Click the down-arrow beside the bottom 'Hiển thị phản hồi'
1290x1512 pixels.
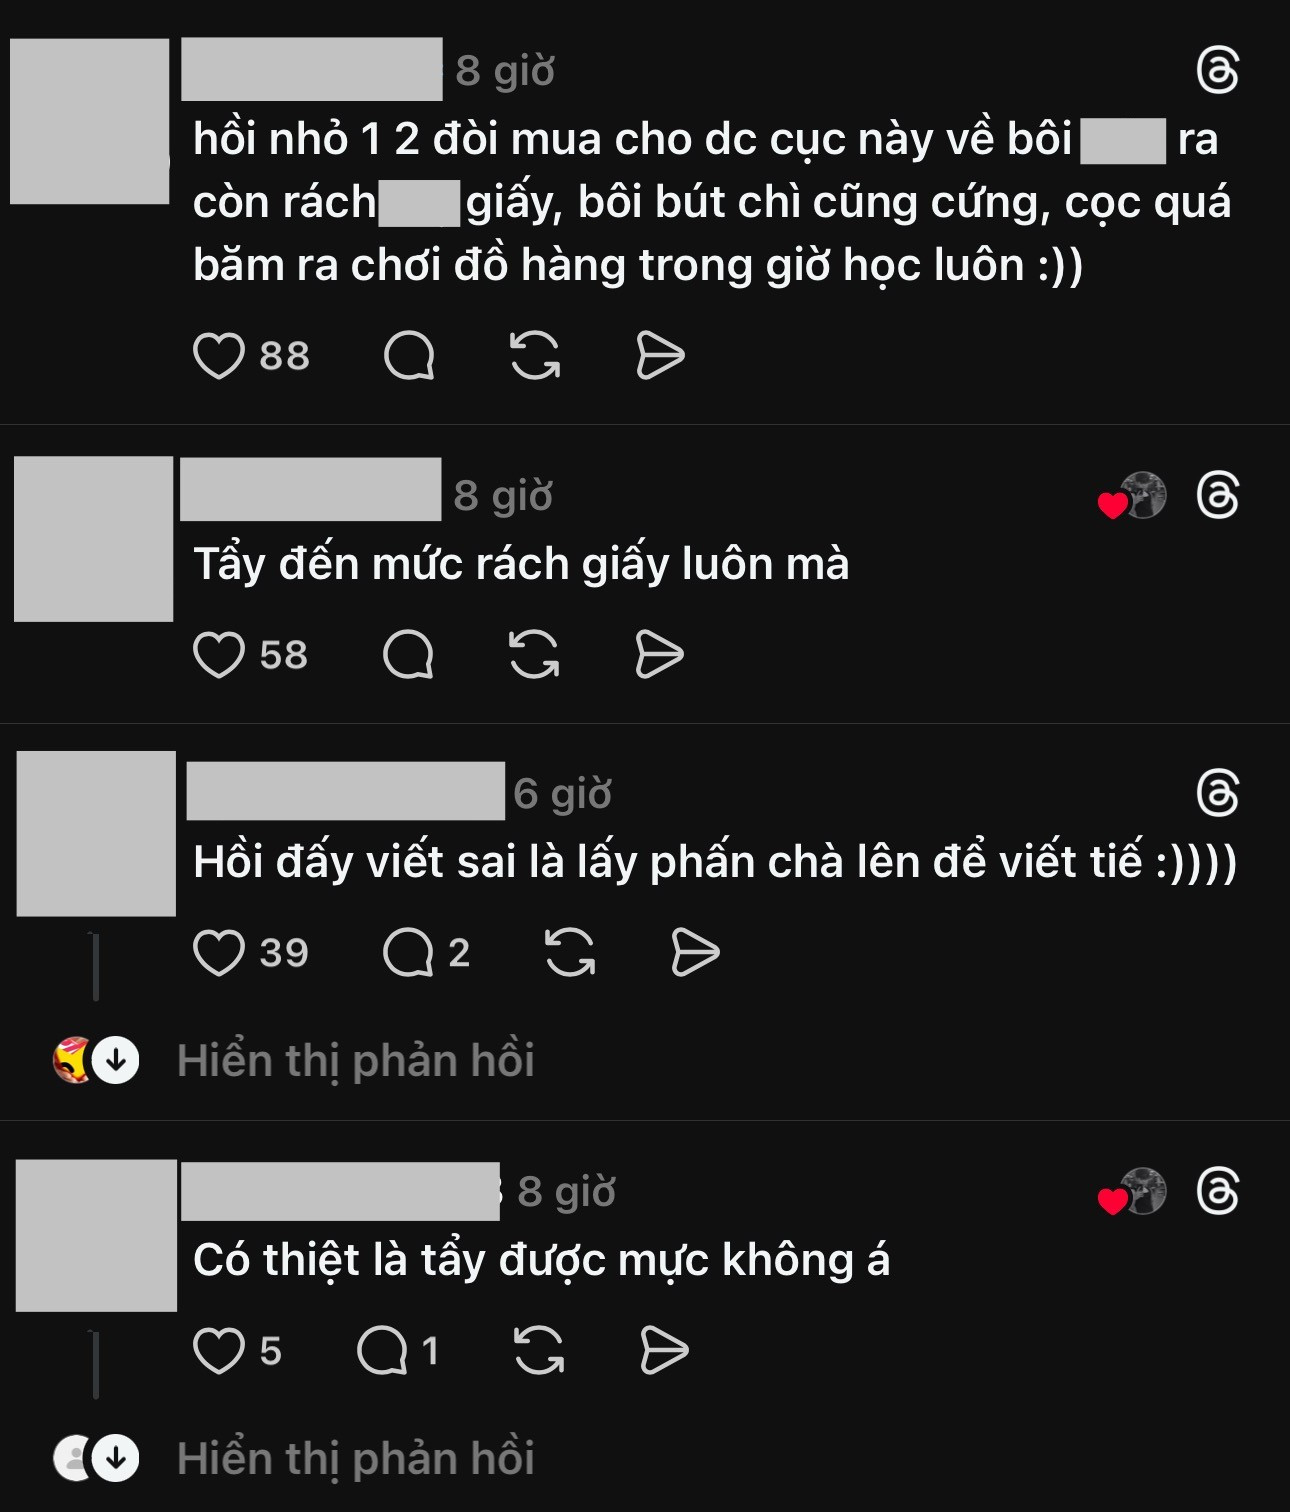point(116,1459)
